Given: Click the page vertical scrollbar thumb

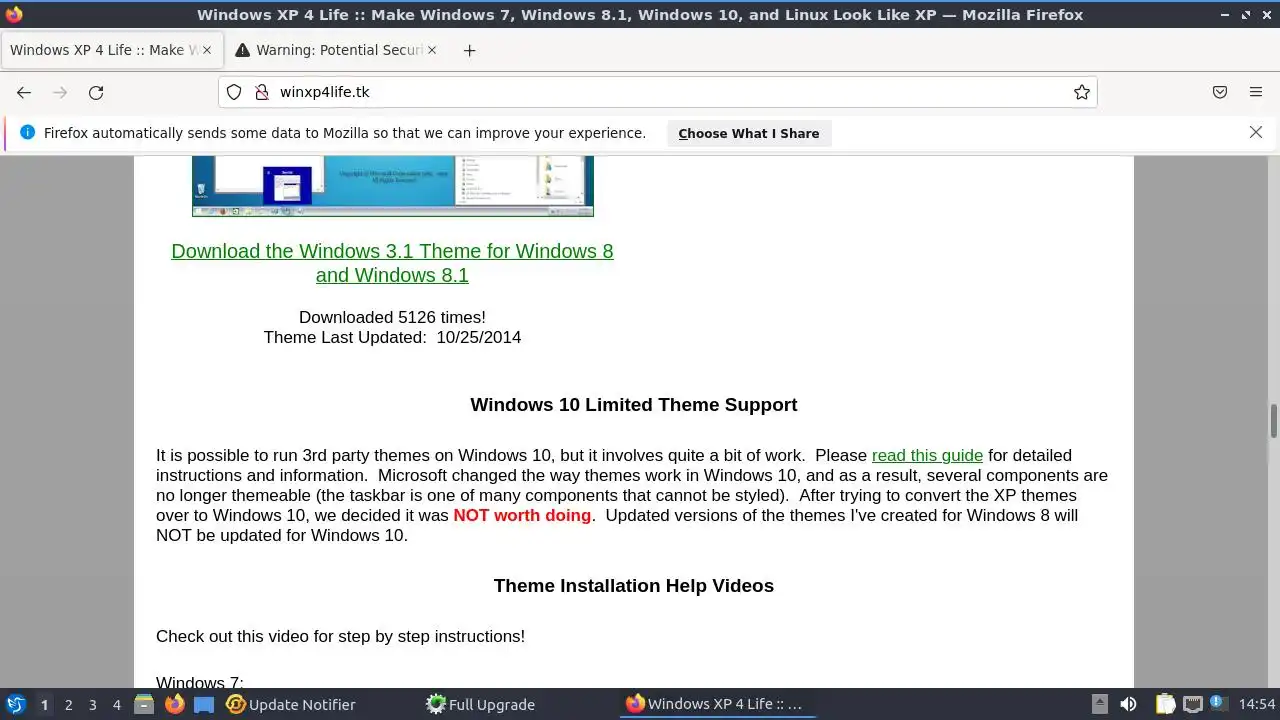Looking at the screenshot, I should (x=1274, y=420).
